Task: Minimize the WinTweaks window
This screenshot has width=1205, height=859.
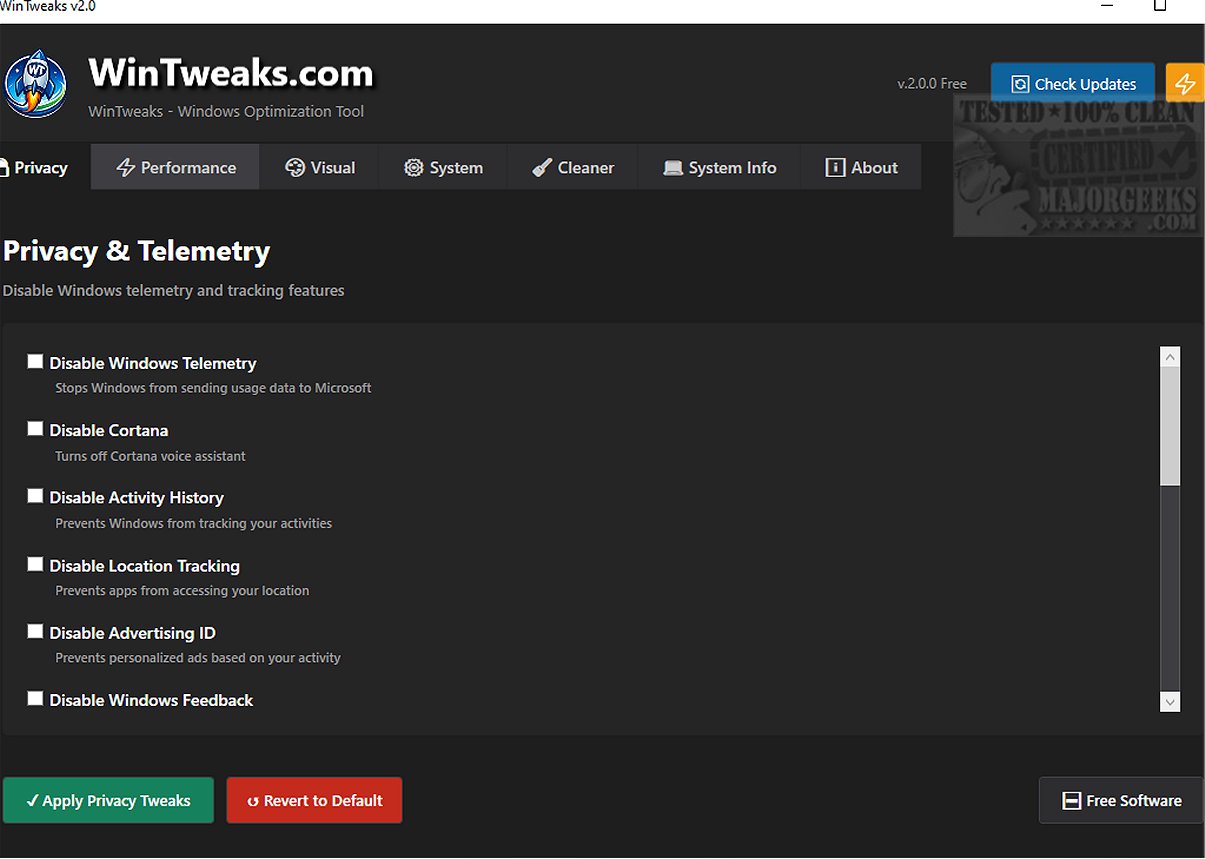Action: 1106,6
